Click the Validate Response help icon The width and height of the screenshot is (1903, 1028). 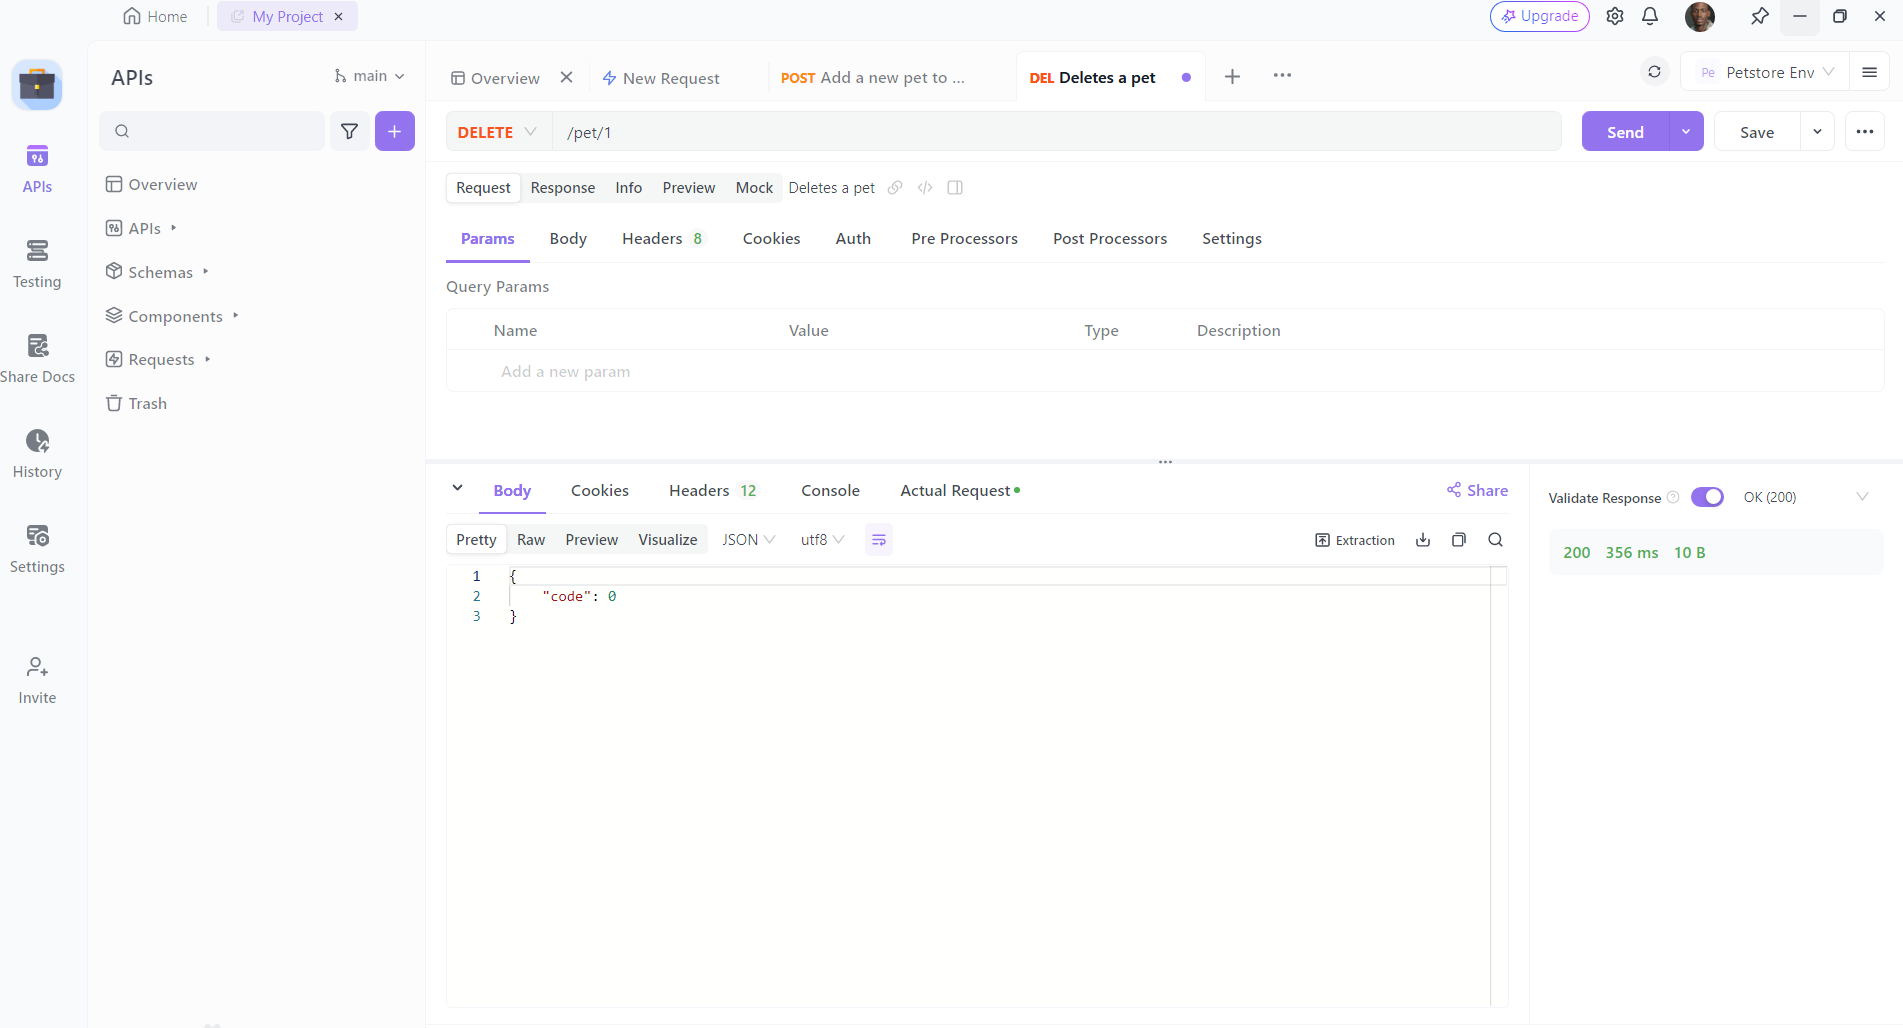tap(1673, 497)
